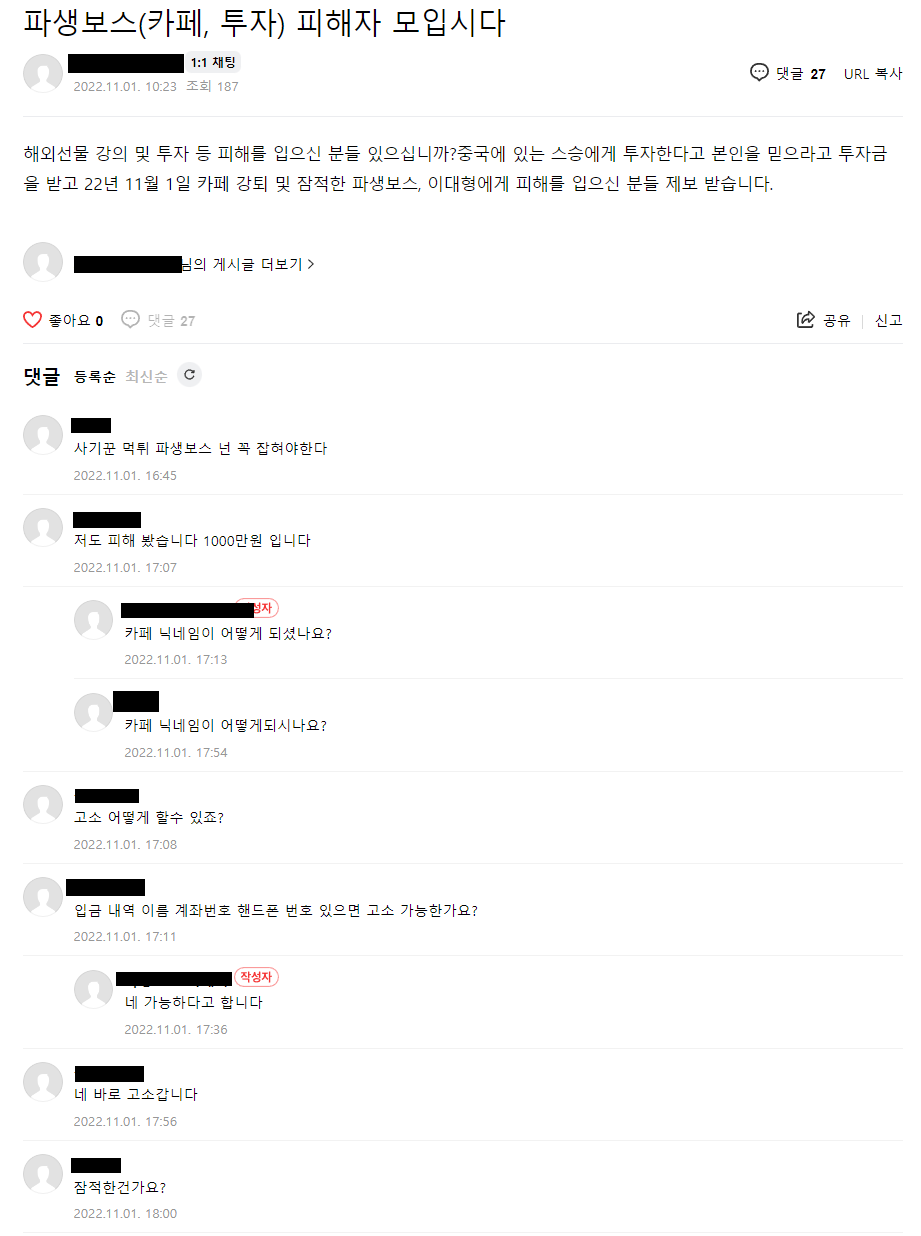
Task: Expand 님의 게시글 더보기 chevron
Action: pos(311,265)
